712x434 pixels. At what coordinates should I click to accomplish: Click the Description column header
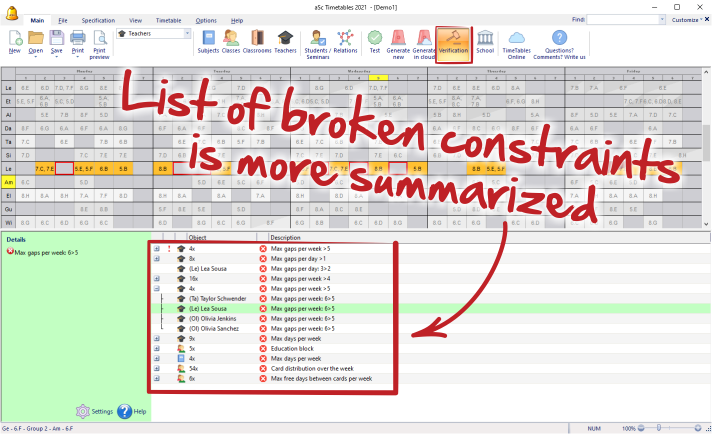pyautogui.click(x=490, y=237)
